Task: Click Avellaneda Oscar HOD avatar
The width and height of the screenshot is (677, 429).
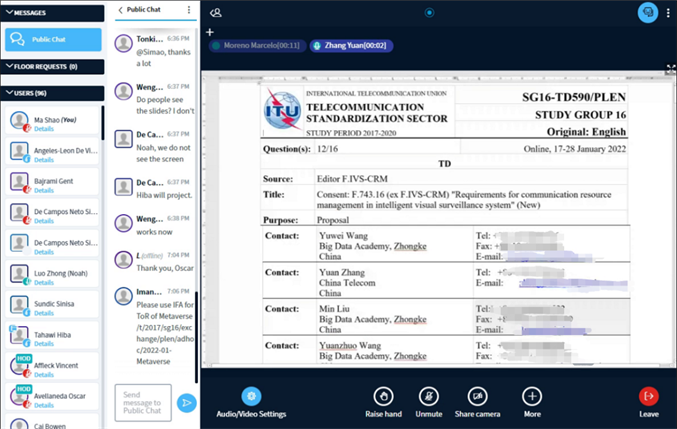Action: click(19, 396)
